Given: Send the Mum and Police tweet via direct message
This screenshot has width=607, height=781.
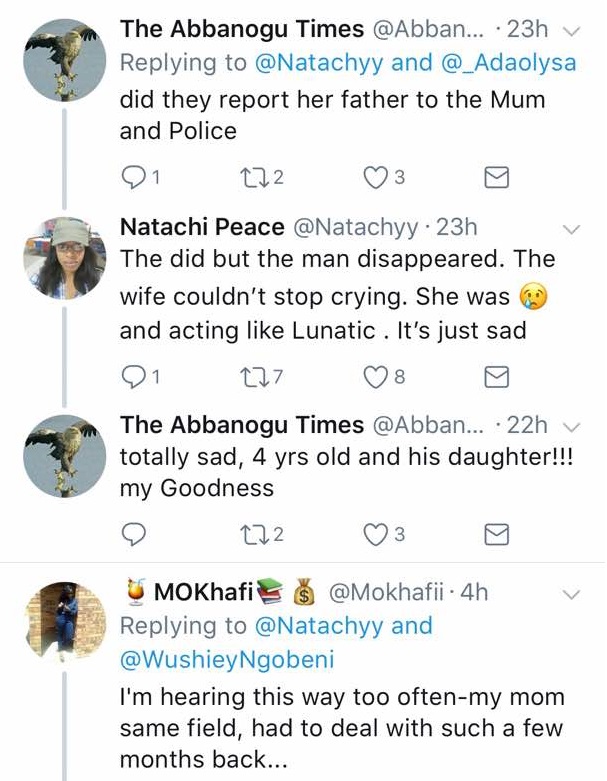Looking at the screenshot, I should pos(497,178).
